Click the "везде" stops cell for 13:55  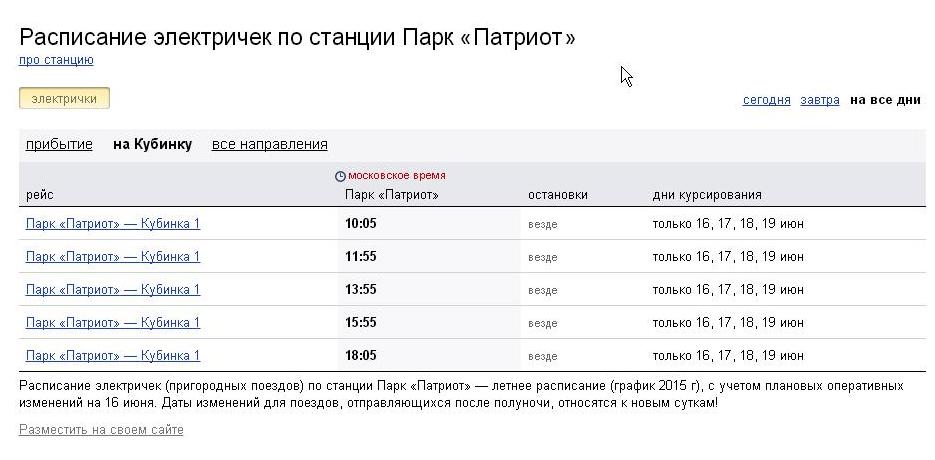click(x=542, y=291)
